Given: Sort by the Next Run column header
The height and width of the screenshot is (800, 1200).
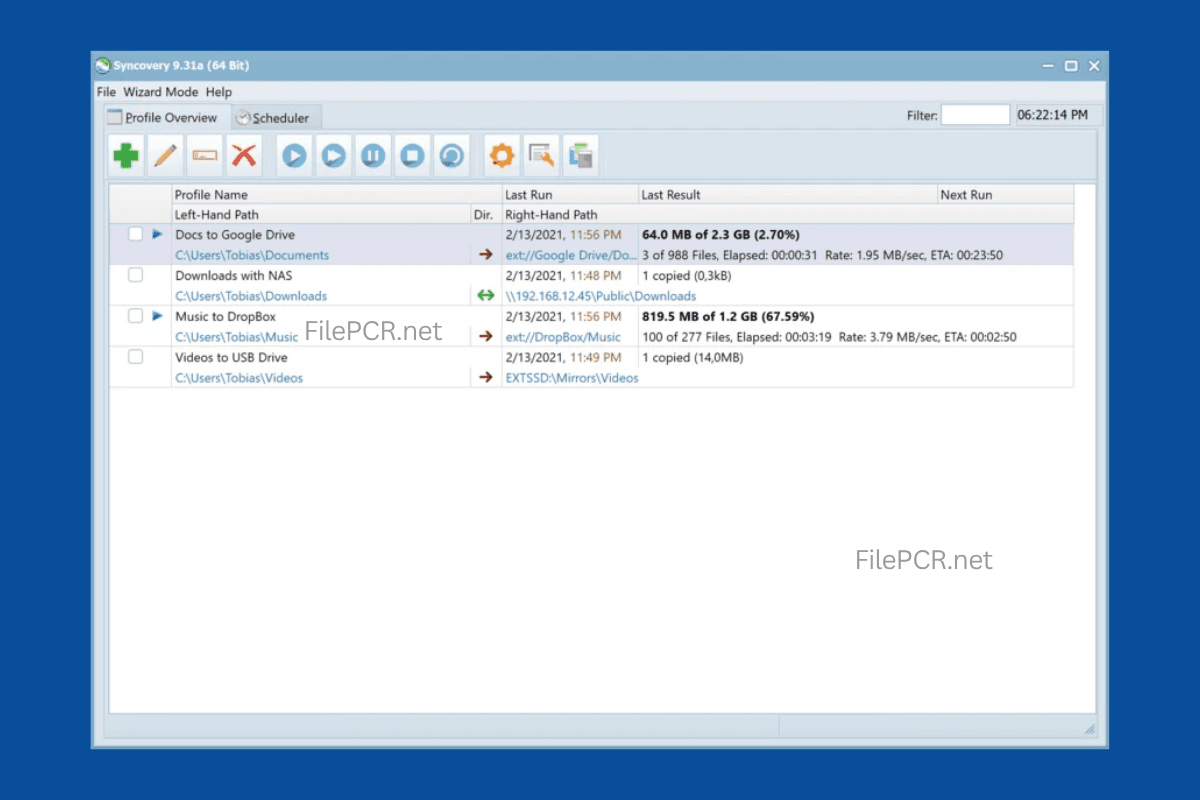Looking at the screenshot, I should (1005, 194).
